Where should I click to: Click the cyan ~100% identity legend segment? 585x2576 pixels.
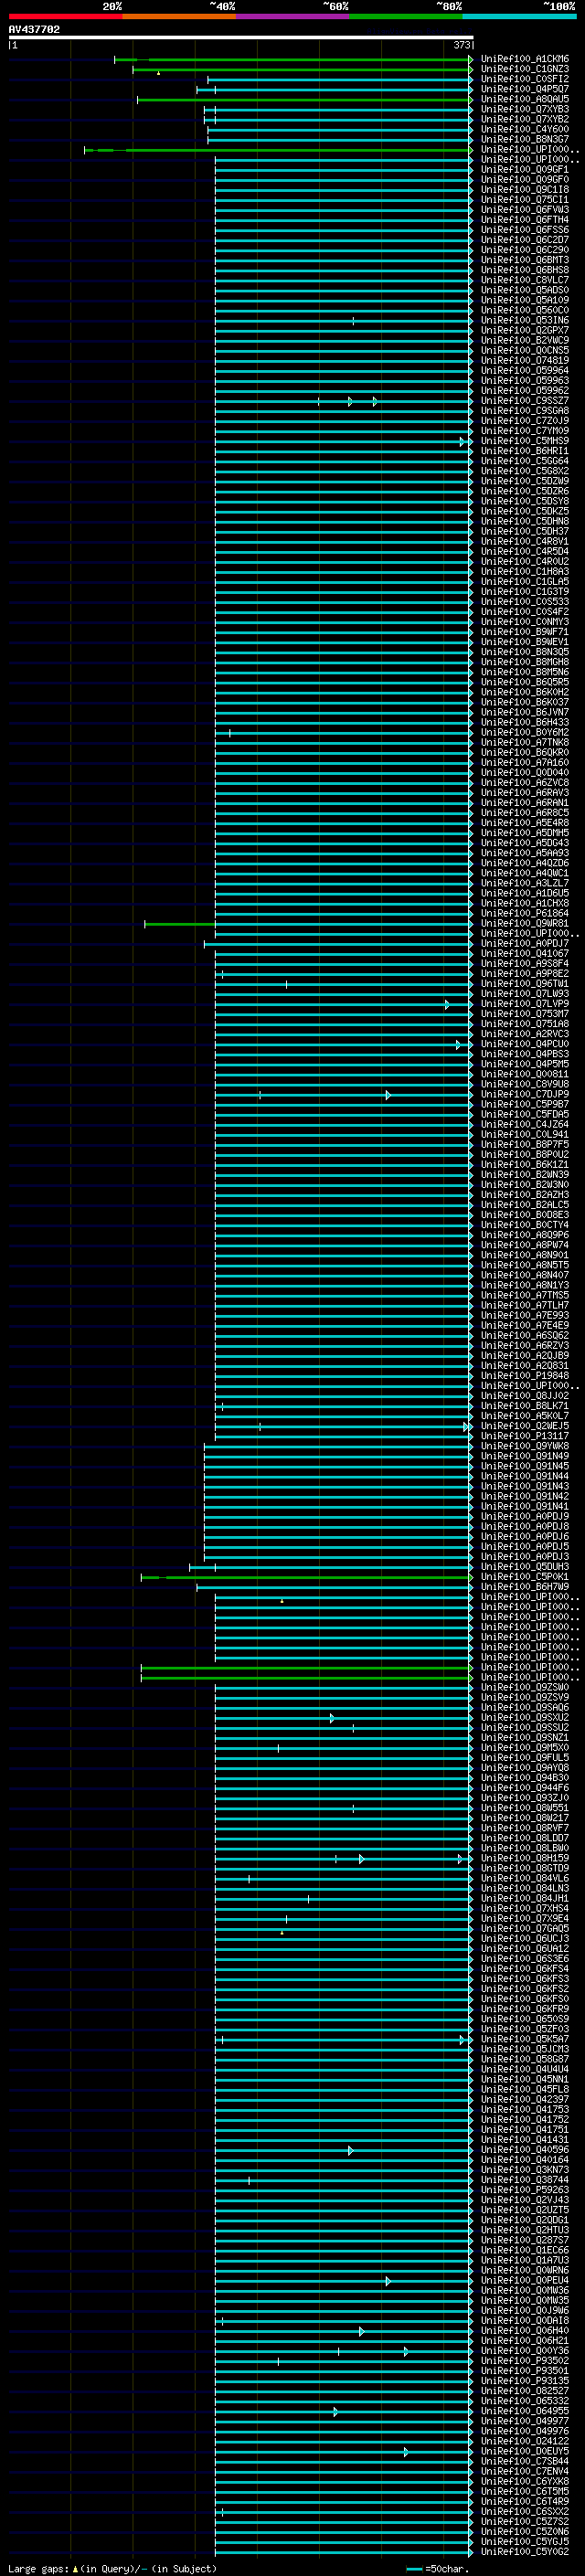[x=519, y=16]
